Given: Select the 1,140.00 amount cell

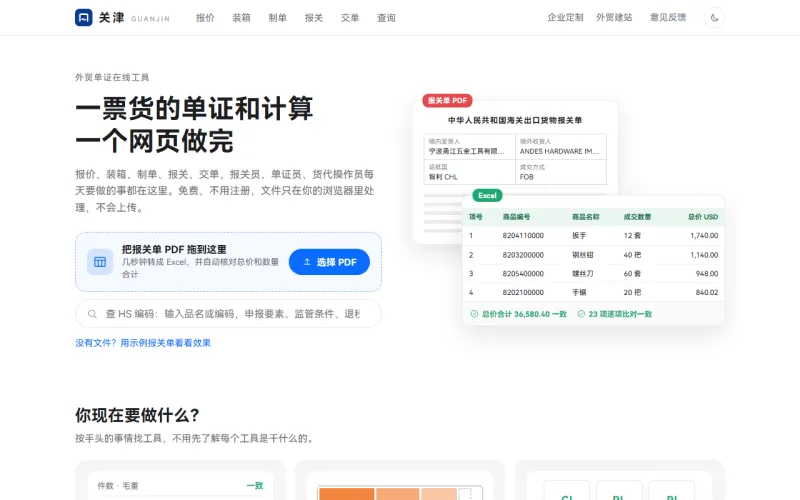Looking at the screenshot, I should [704, 255].
